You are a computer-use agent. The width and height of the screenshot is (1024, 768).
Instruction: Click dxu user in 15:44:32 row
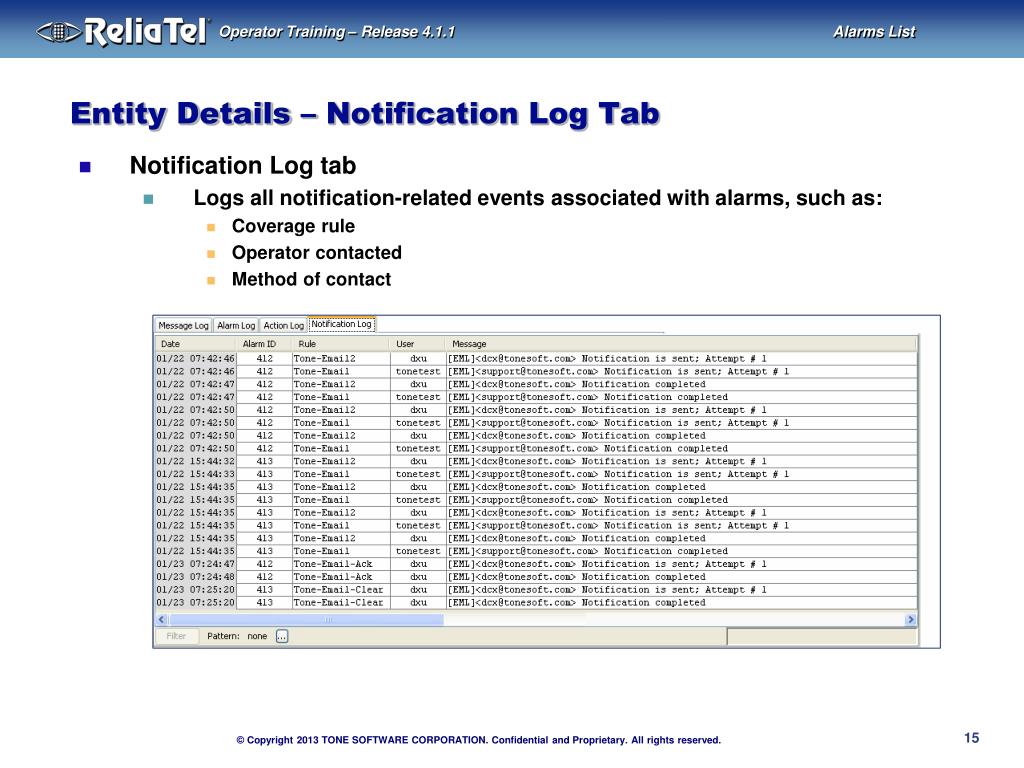(419, 461)
